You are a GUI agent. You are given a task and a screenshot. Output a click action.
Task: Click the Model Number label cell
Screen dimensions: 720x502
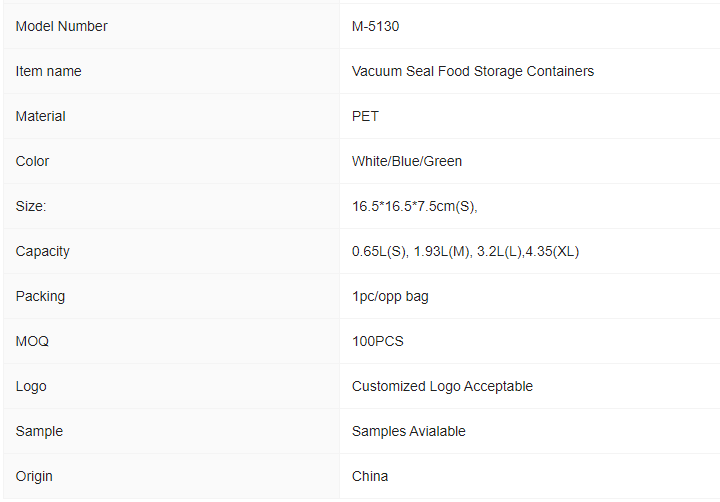pyautogui.click(x=171, y=26)
